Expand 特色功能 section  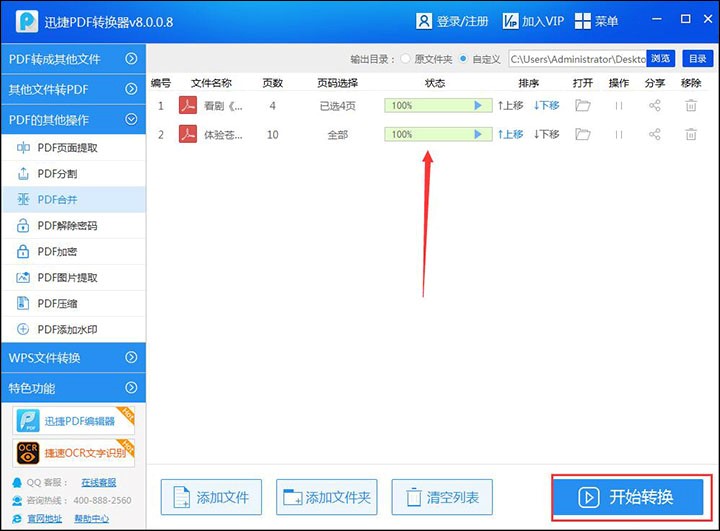point(73,388)
